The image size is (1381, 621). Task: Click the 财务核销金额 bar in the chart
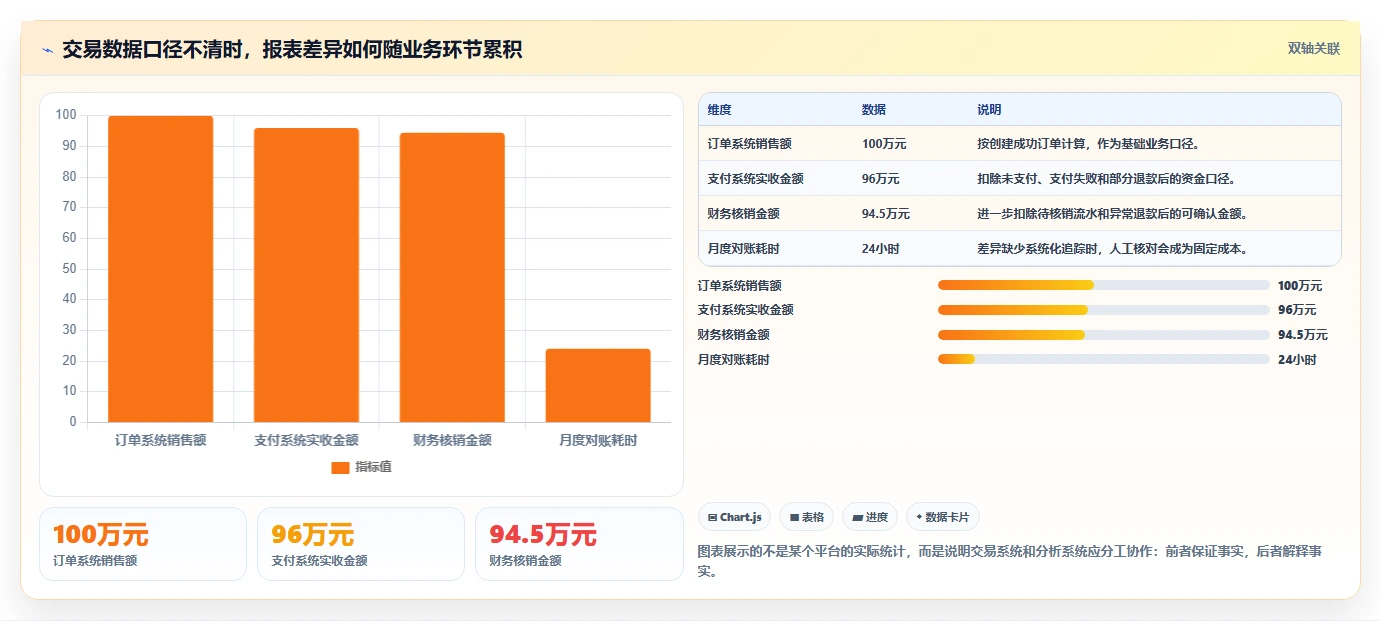click(x=452, y=277)
